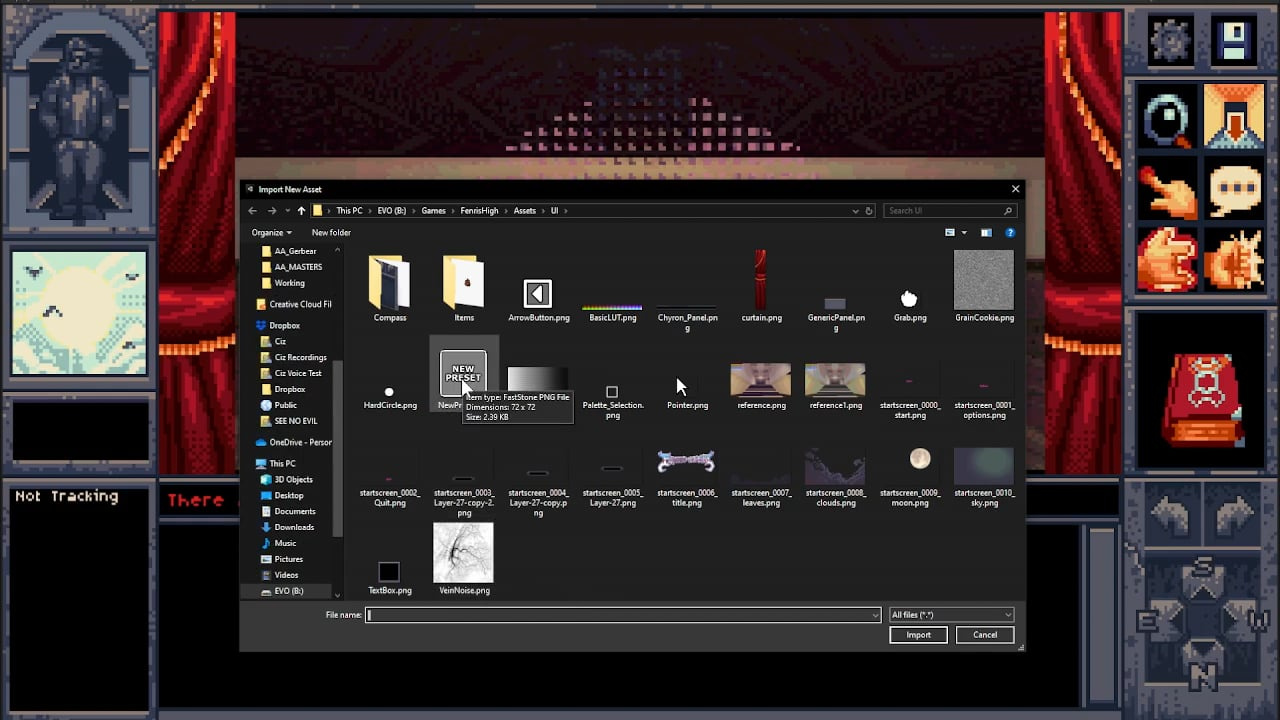
Task: Go forward in the Import dialog
Action: 271,211
